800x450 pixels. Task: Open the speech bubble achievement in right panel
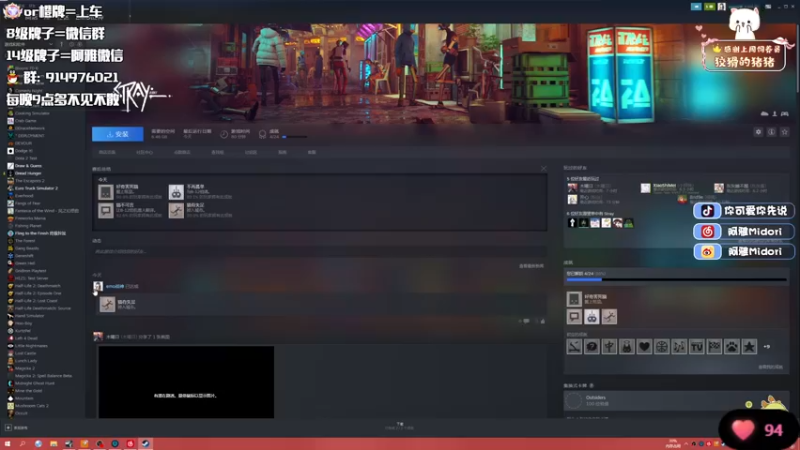(574, 317)
